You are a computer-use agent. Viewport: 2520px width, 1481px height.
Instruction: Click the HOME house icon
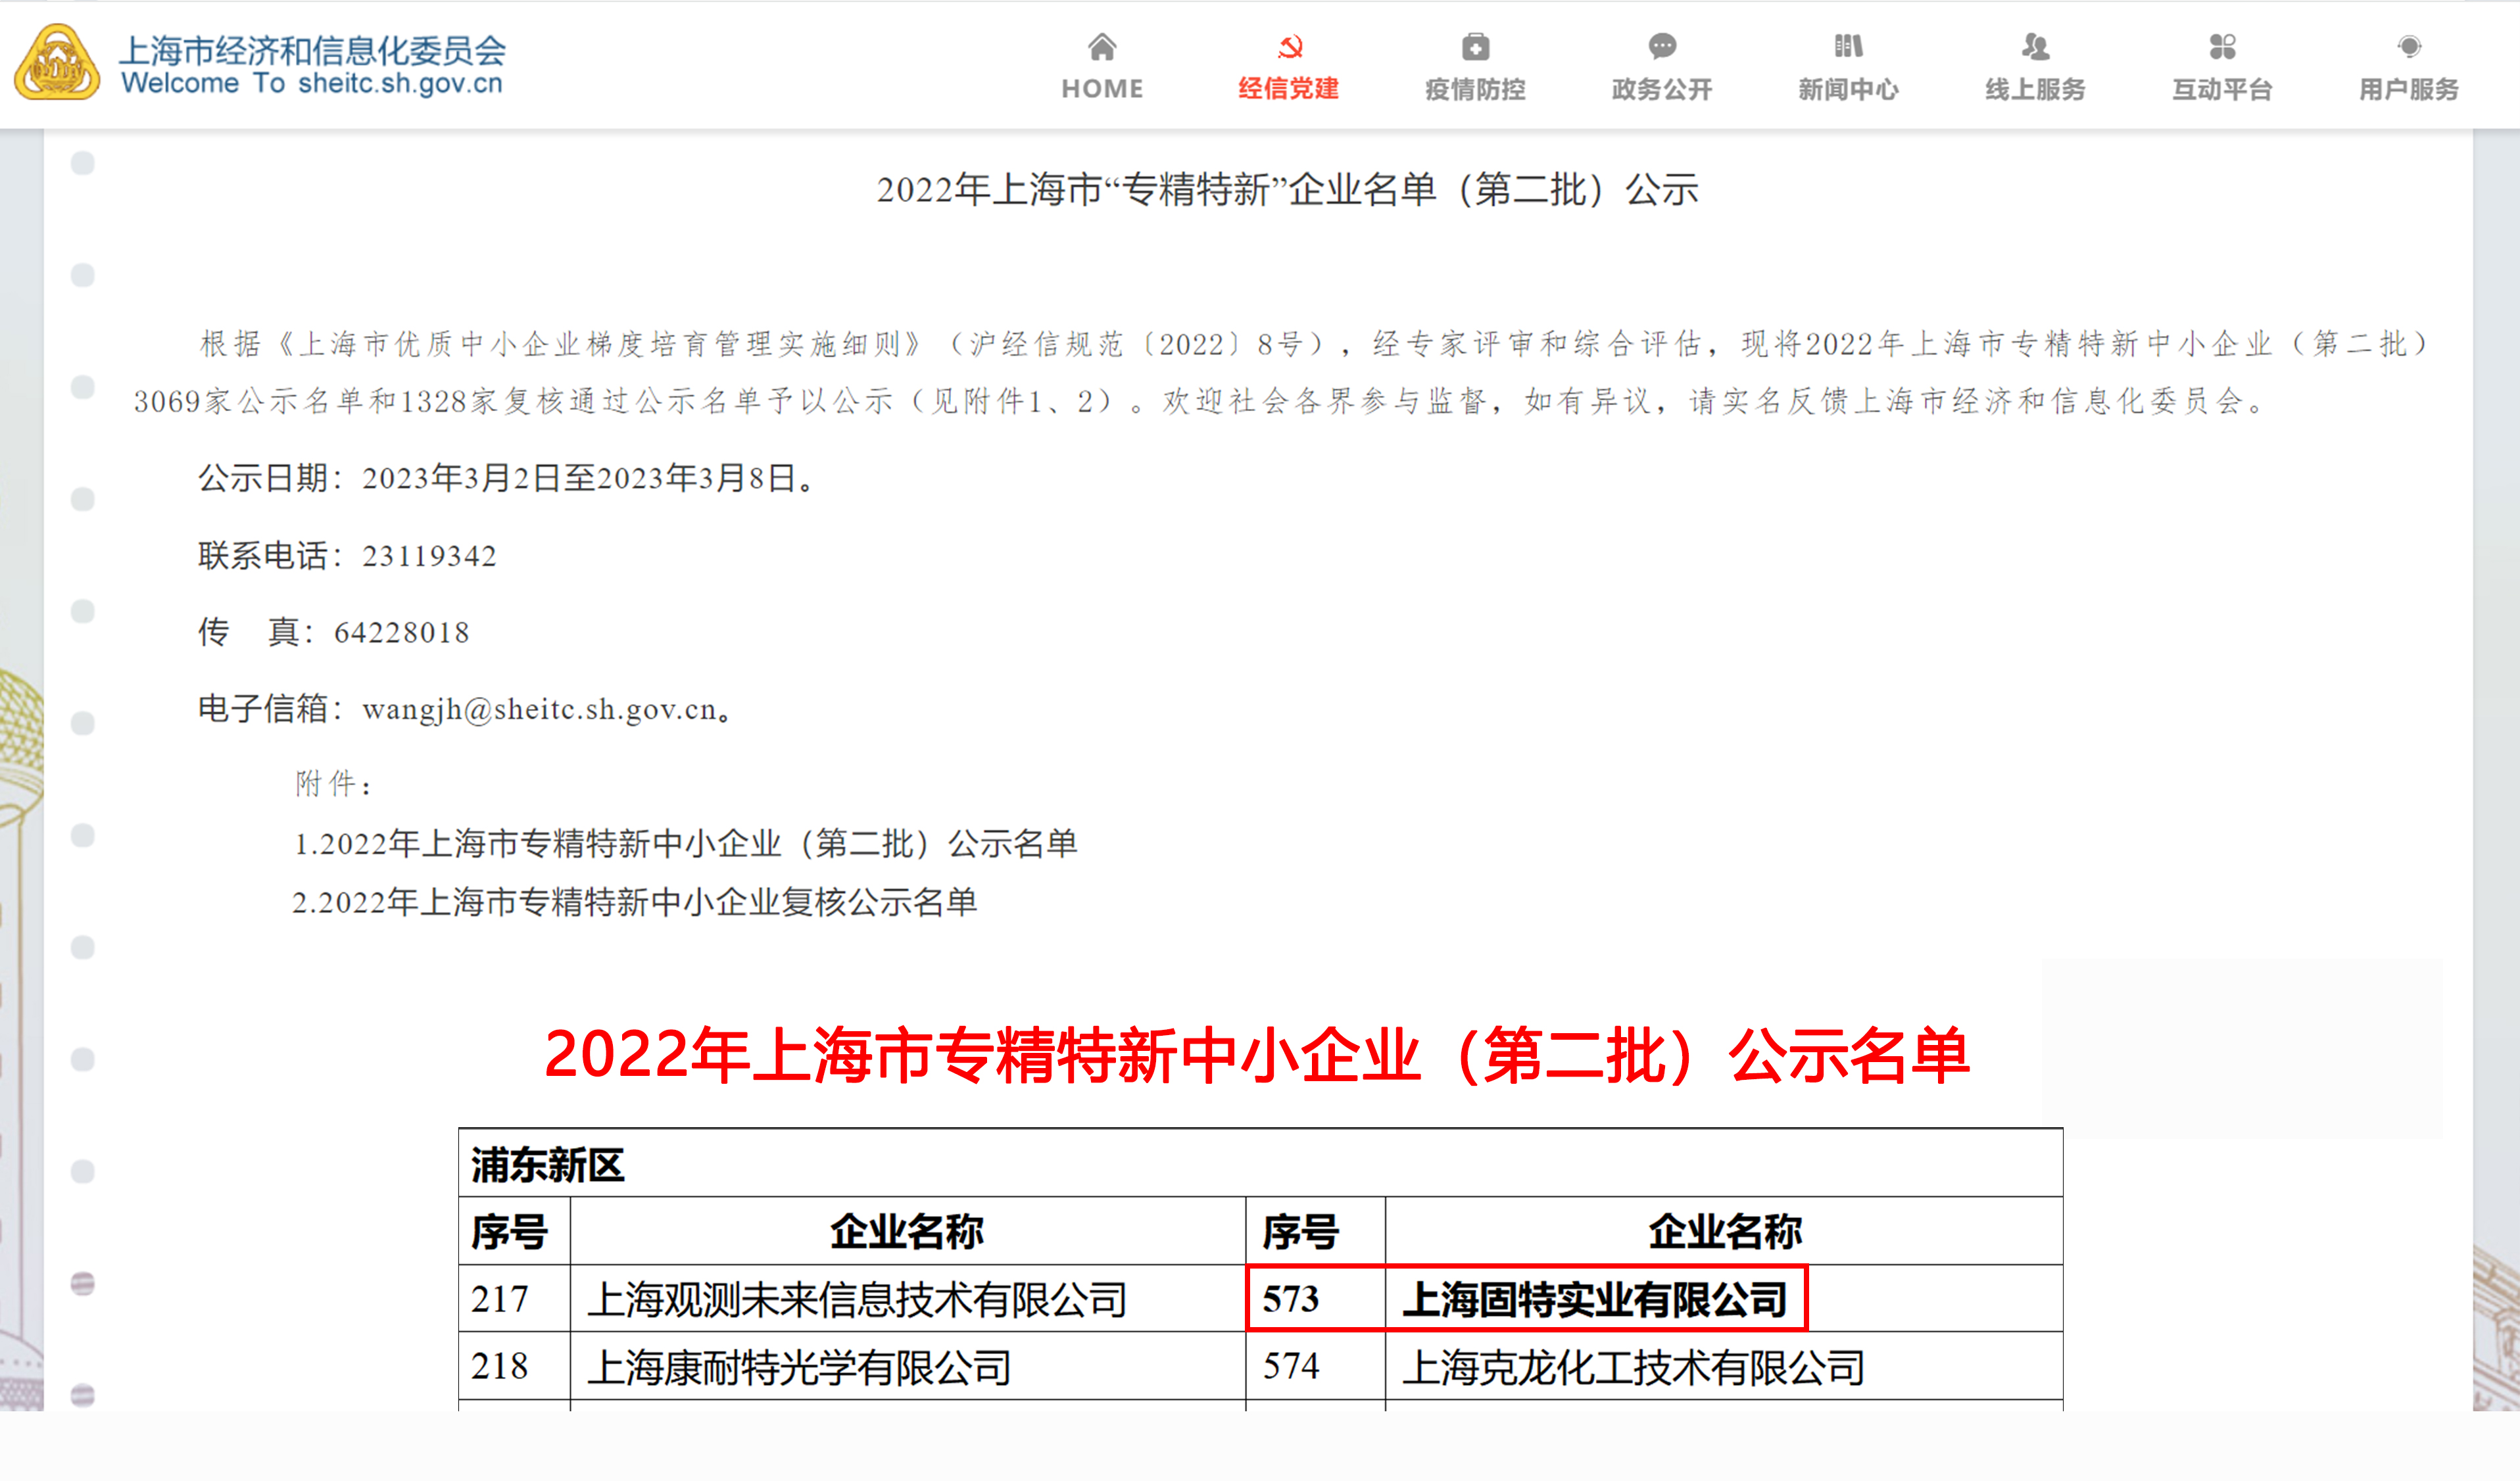1102,46
